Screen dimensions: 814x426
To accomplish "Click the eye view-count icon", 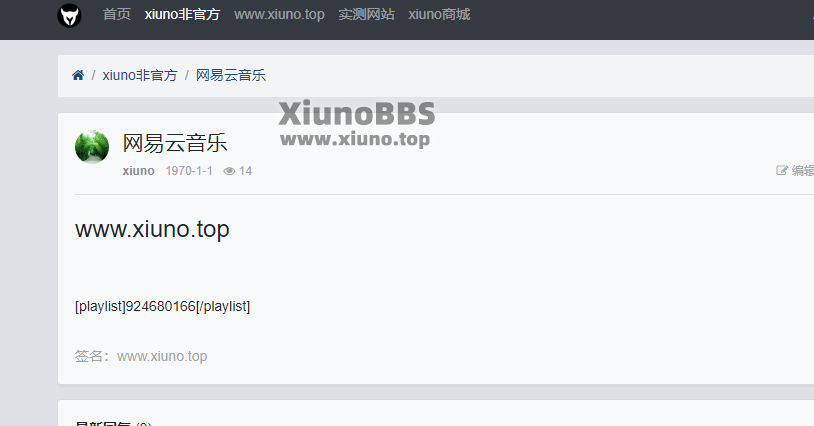I will pyautogui.click(x=229, y=171).
